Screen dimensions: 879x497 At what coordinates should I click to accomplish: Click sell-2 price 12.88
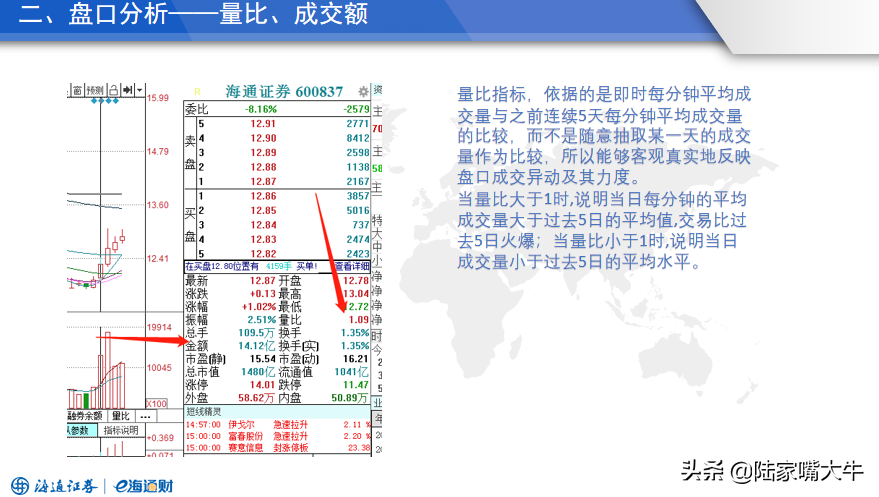tap(263, 168)
